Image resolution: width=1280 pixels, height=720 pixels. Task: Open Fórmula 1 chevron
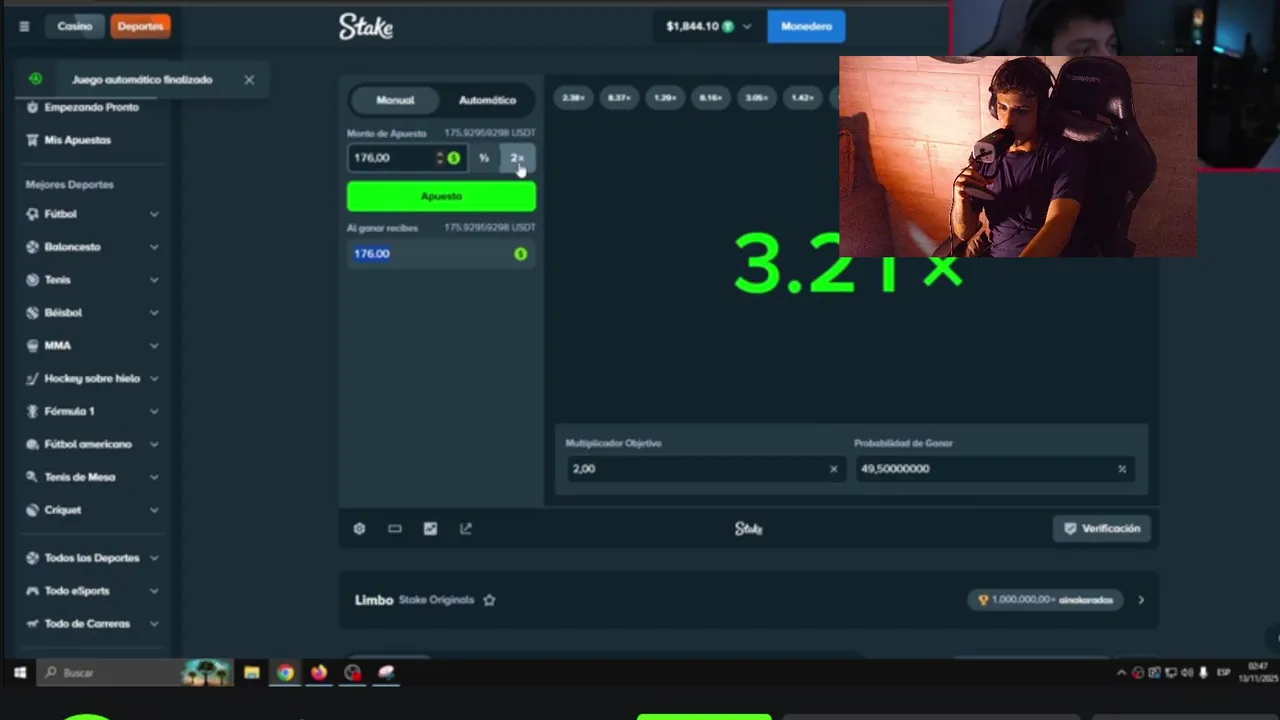(x=154, y=411)
